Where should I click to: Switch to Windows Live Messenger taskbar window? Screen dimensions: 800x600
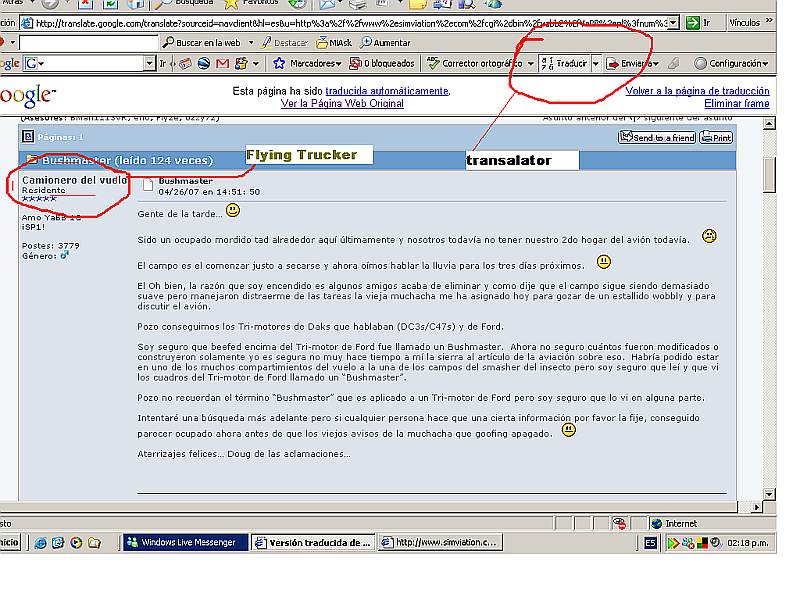(185, 542)
